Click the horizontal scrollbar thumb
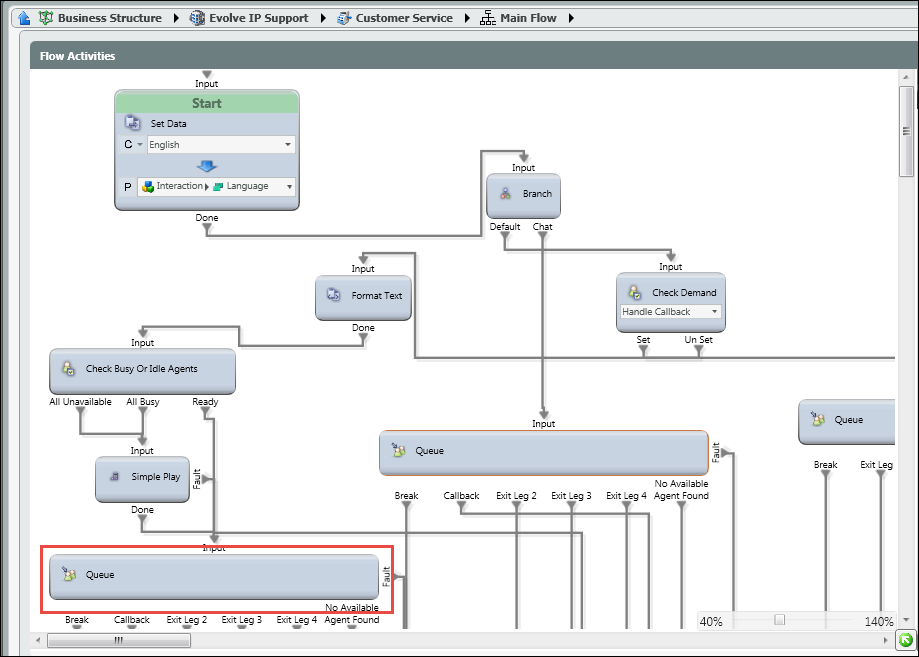The image size is (919, 657). click(118, 640)
